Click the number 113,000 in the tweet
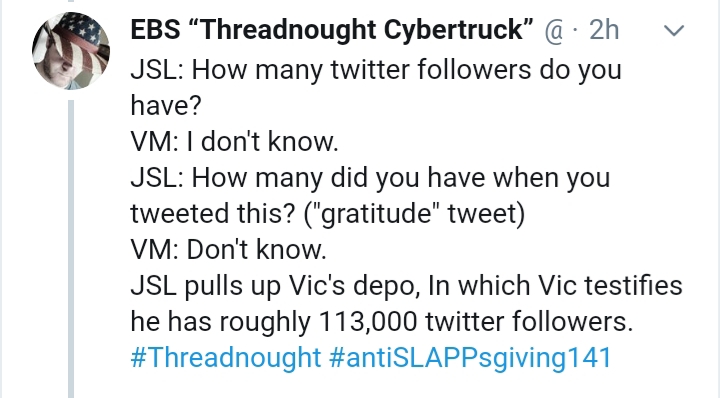Viewport: 720px width, 398px height. click(x=367, y=321)
